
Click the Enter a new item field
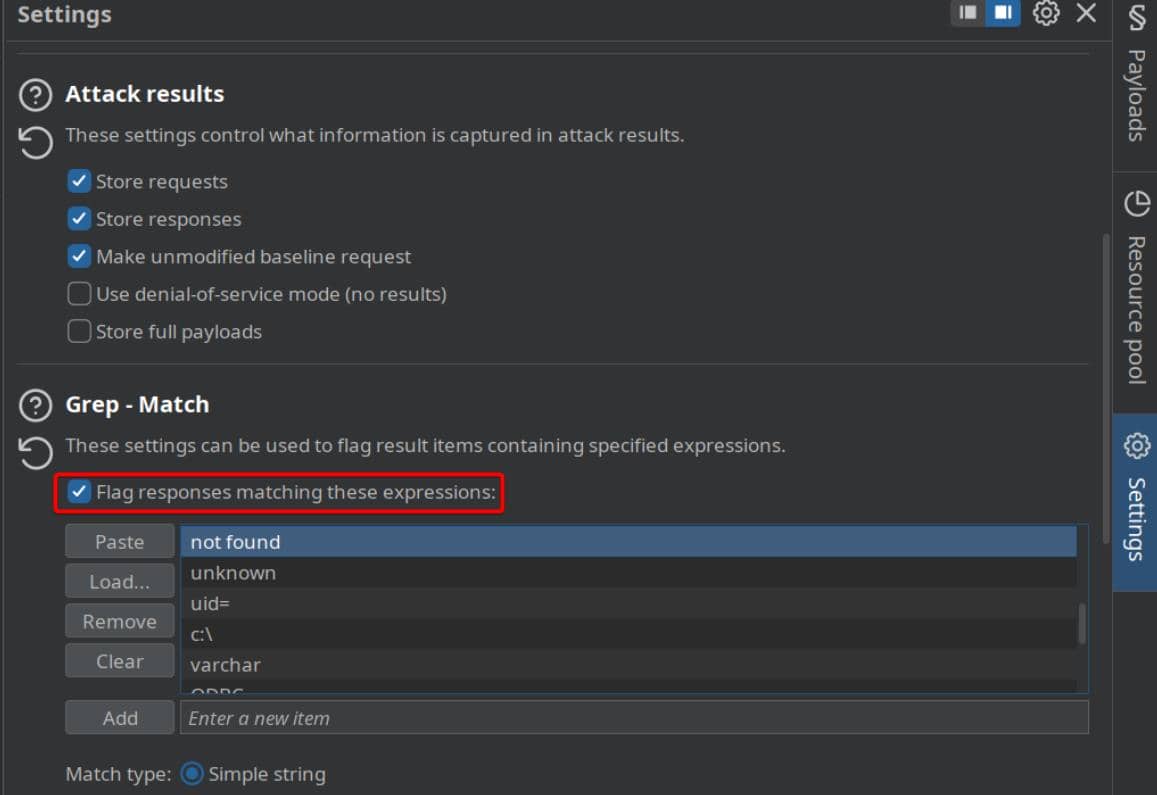(x=633, y=718)
